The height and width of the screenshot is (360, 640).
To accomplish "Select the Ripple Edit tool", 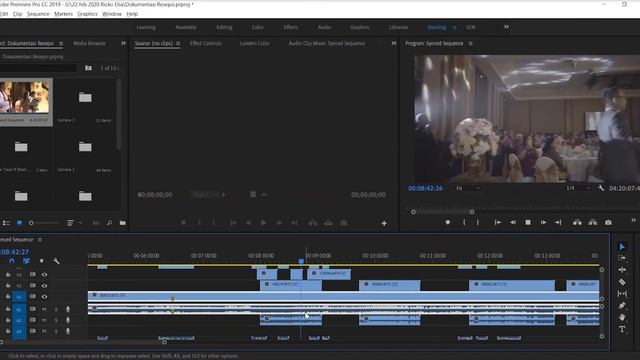I will click(x=622, y=270).
